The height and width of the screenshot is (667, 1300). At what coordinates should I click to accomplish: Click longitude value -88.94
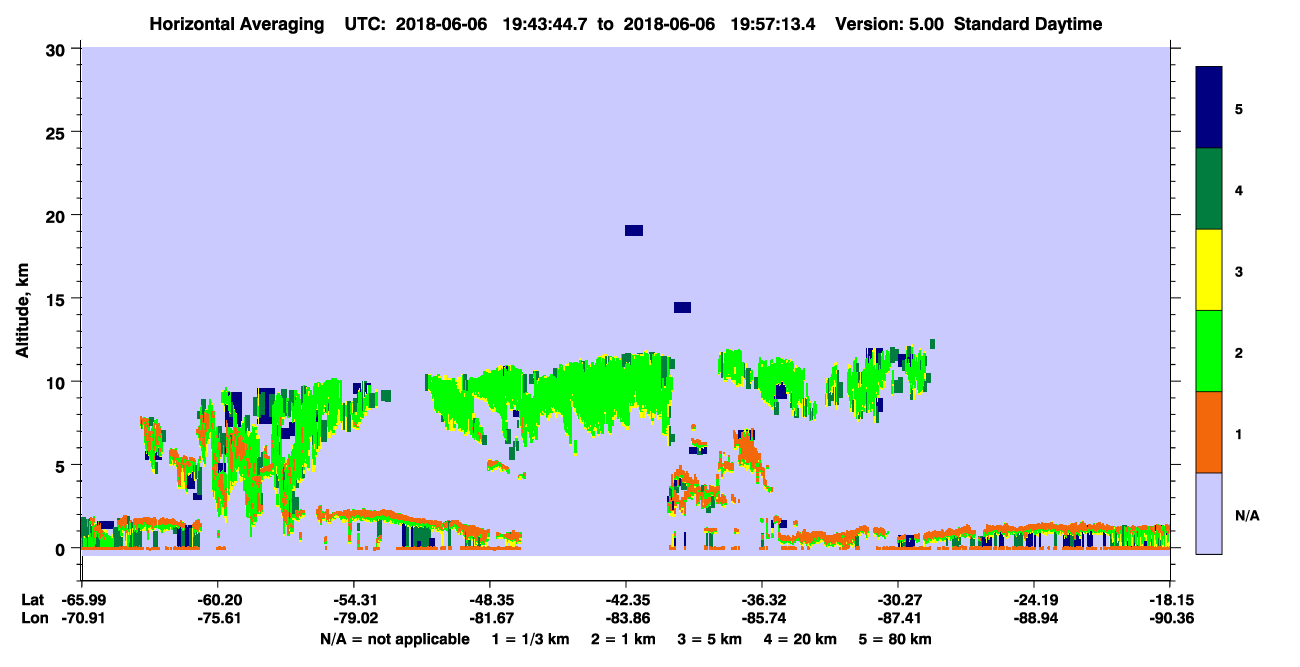tap(1034, 618)
